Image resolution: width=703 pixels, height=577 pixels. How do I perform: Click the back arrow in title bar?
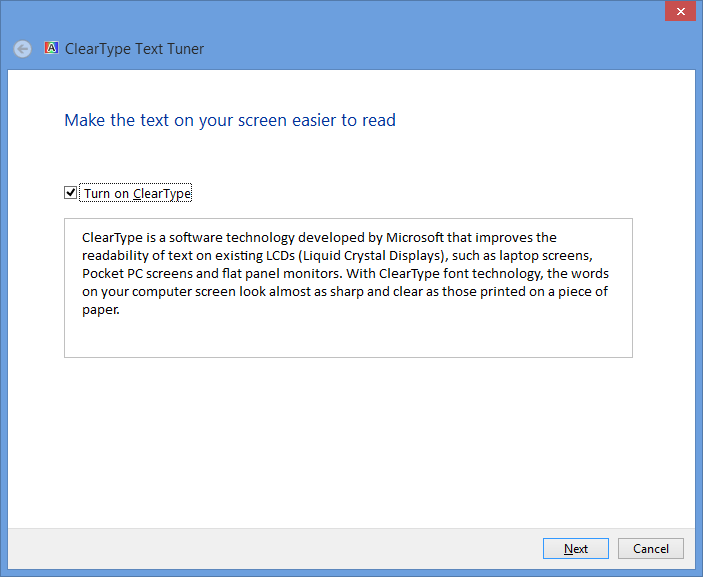[22, 49]
